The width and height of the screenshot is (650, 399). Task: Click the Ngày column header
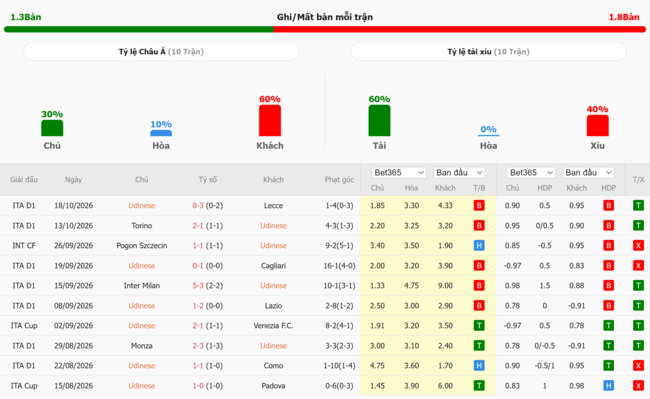(73, 179)
